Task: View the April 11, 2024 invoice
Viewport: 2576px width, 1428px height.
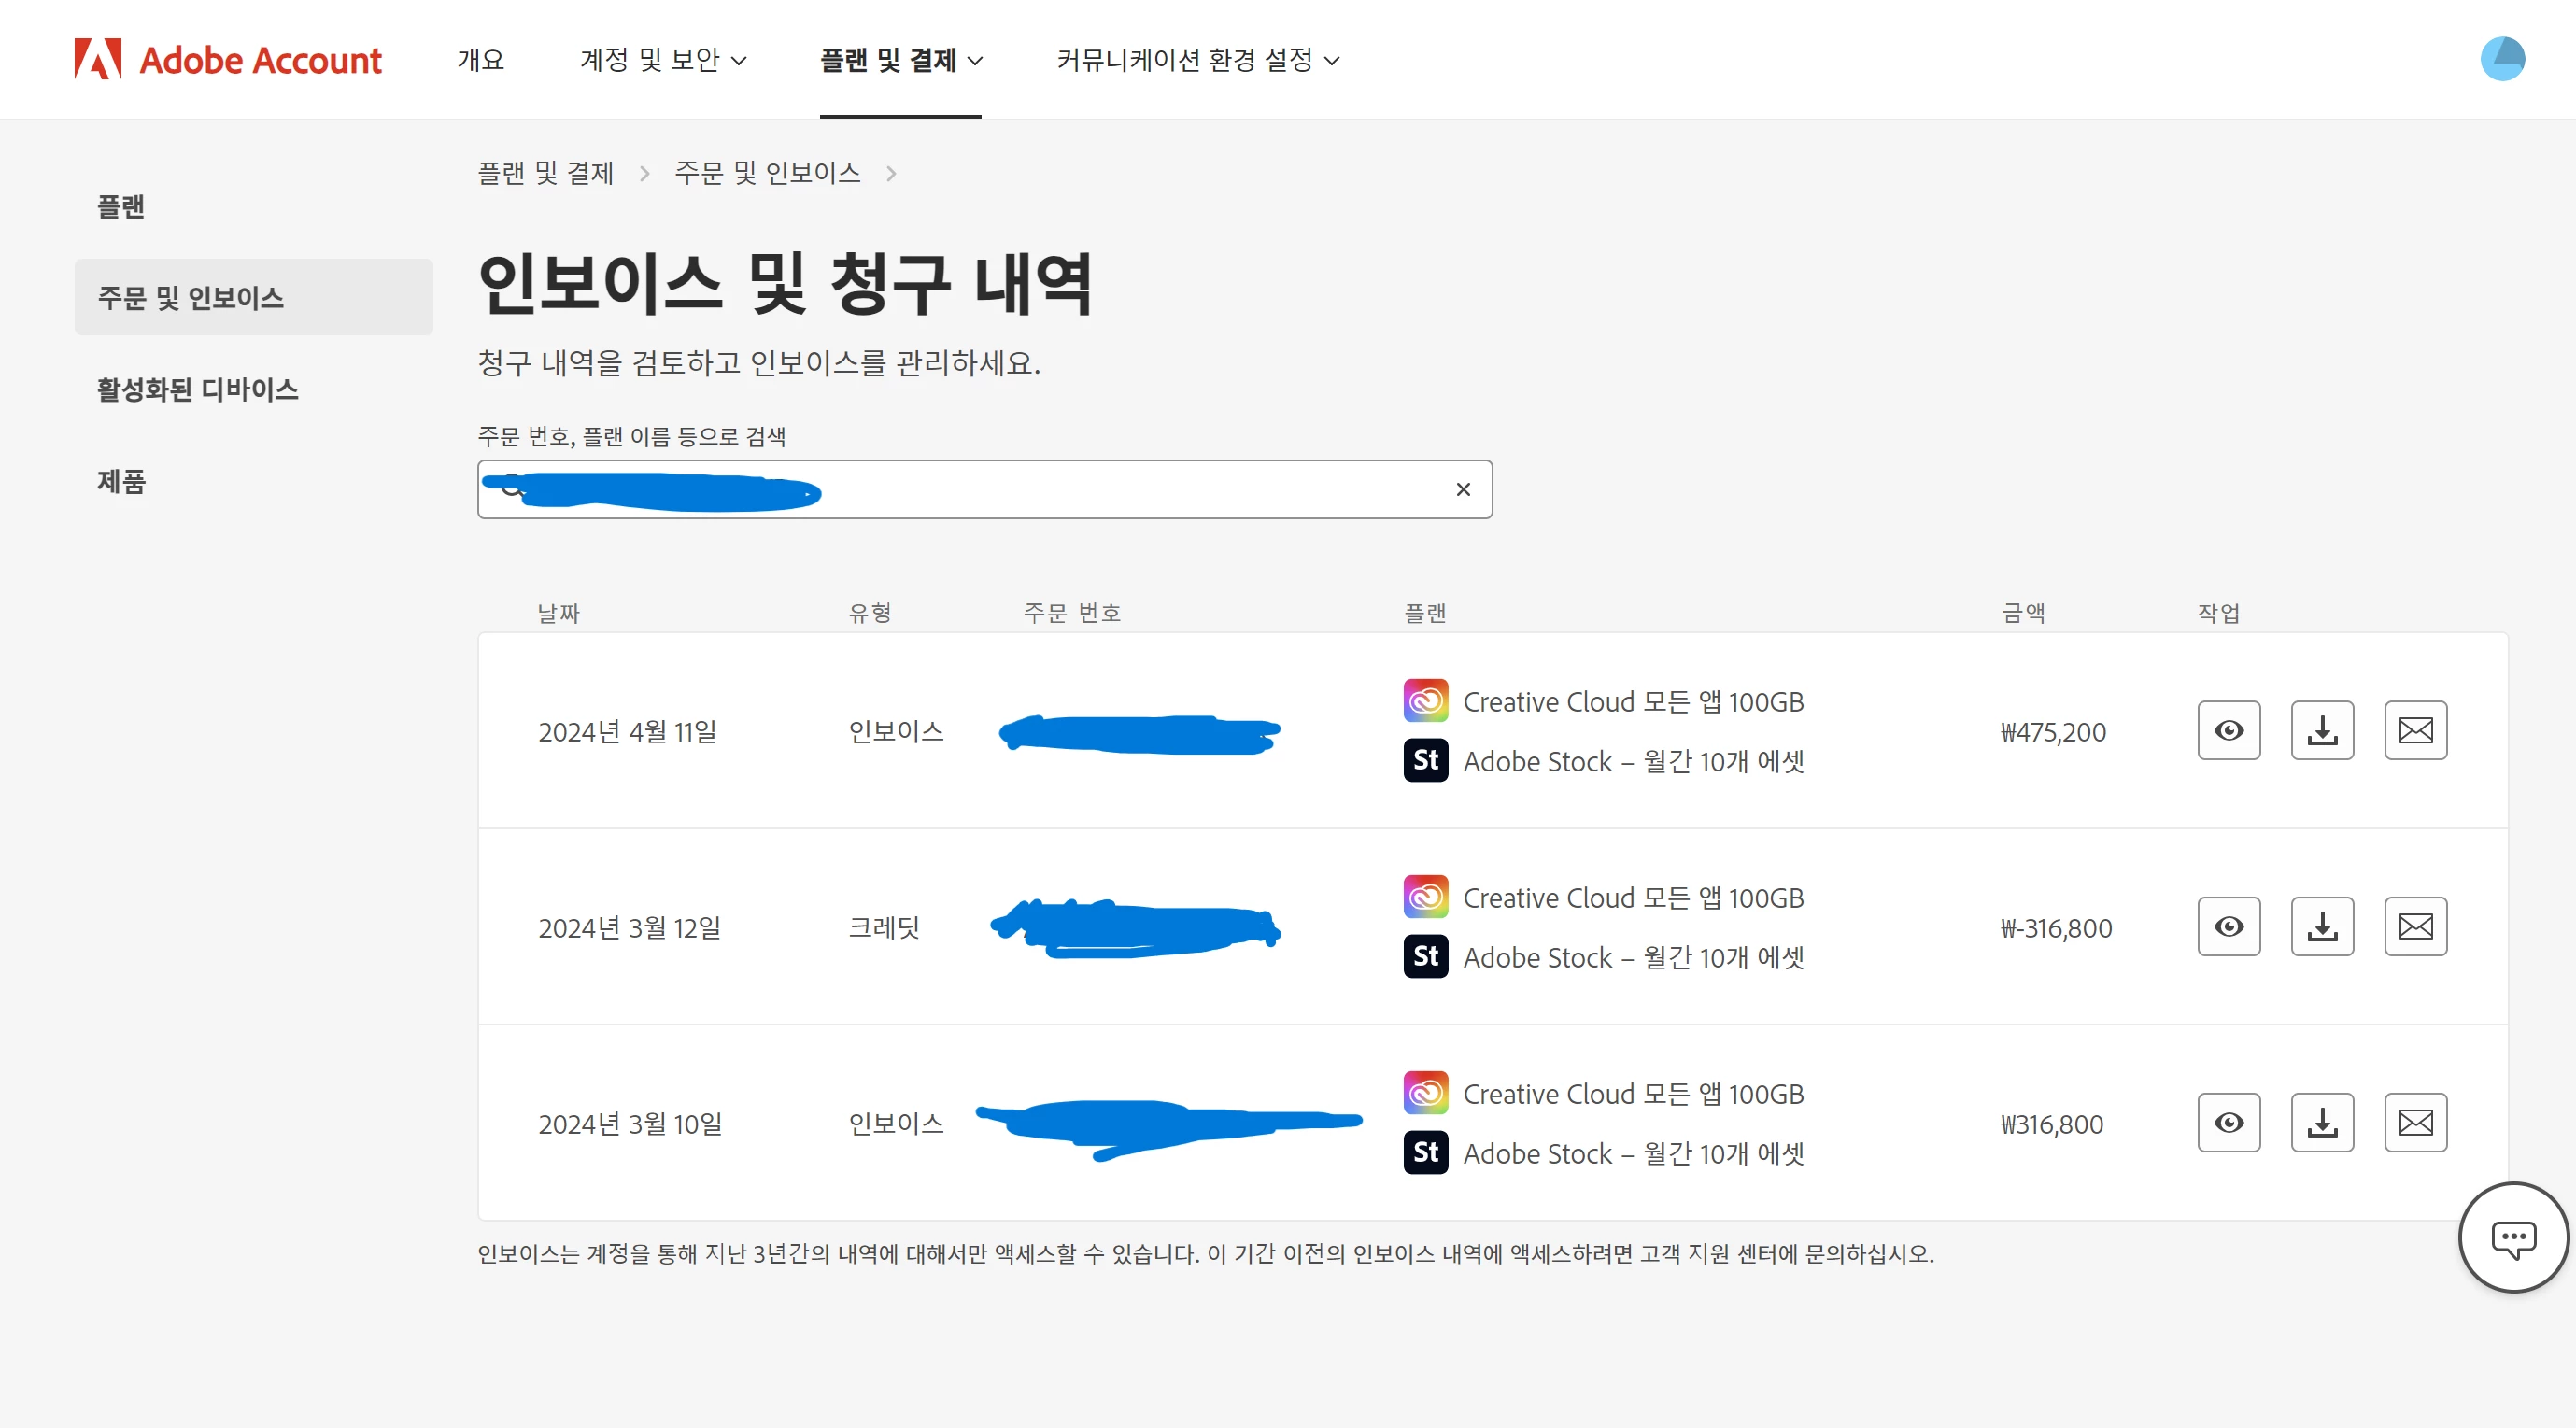Action: [2228, 731]
